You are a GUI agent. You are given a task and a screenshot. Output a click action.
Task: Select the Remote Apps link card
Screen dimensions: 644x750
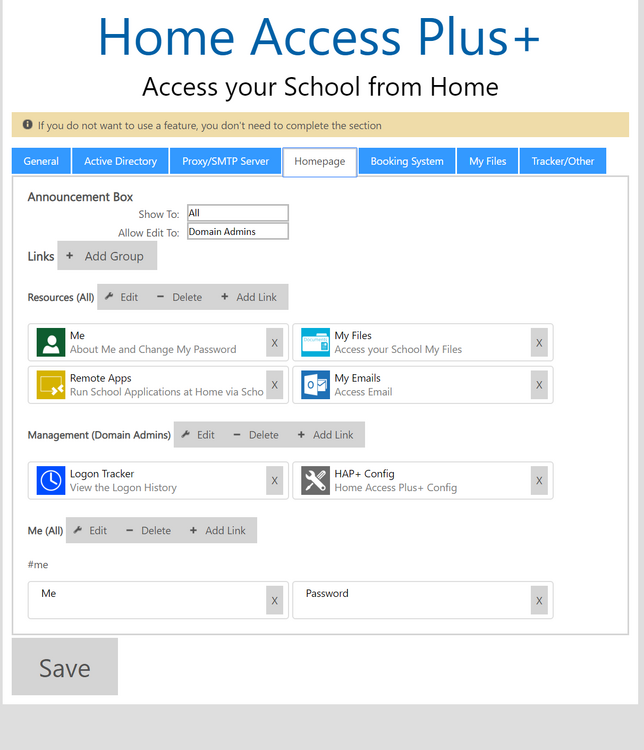pyautogui.click(x=158, y=385)
